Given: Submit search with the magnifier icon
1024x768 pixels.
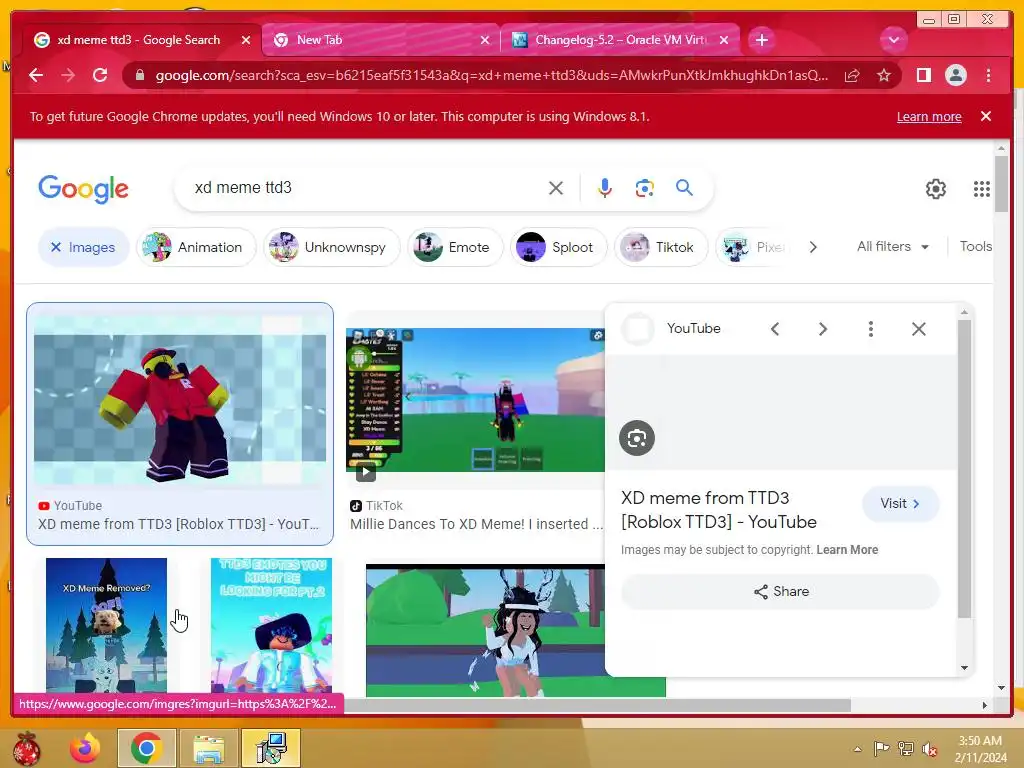Looking at the screenshot, I should coord(684,188).
